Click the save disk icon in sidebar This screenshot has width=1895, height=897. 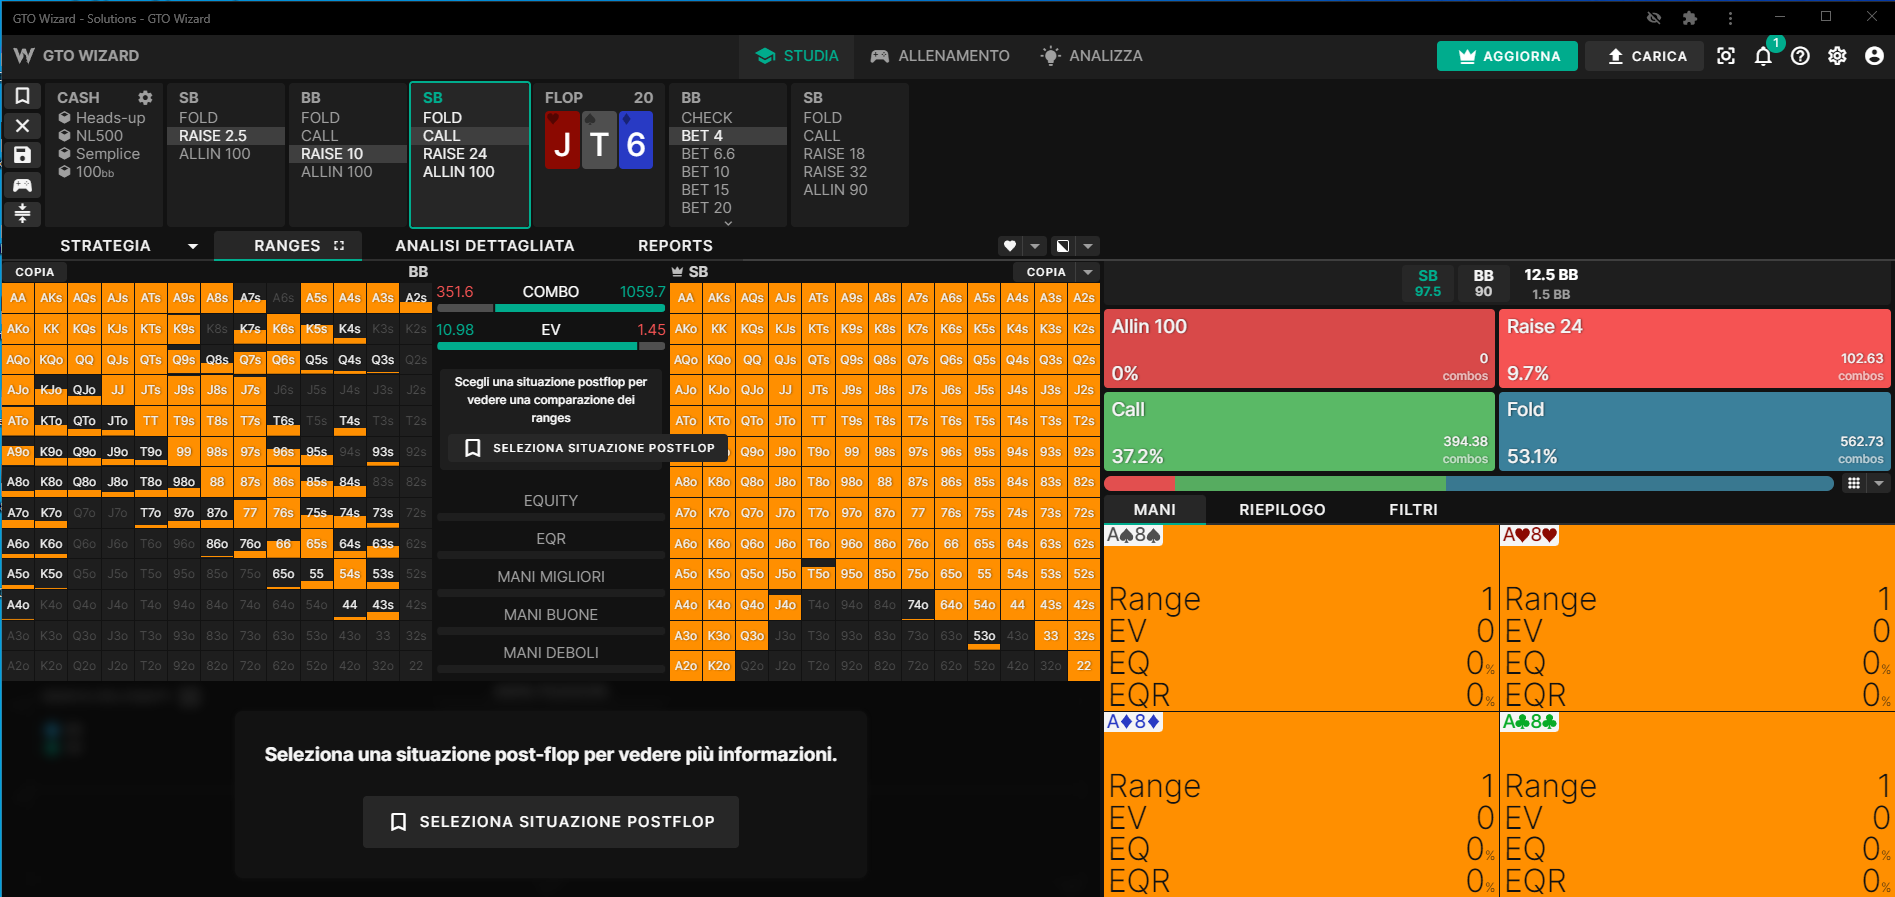click(x=22, y=155)
